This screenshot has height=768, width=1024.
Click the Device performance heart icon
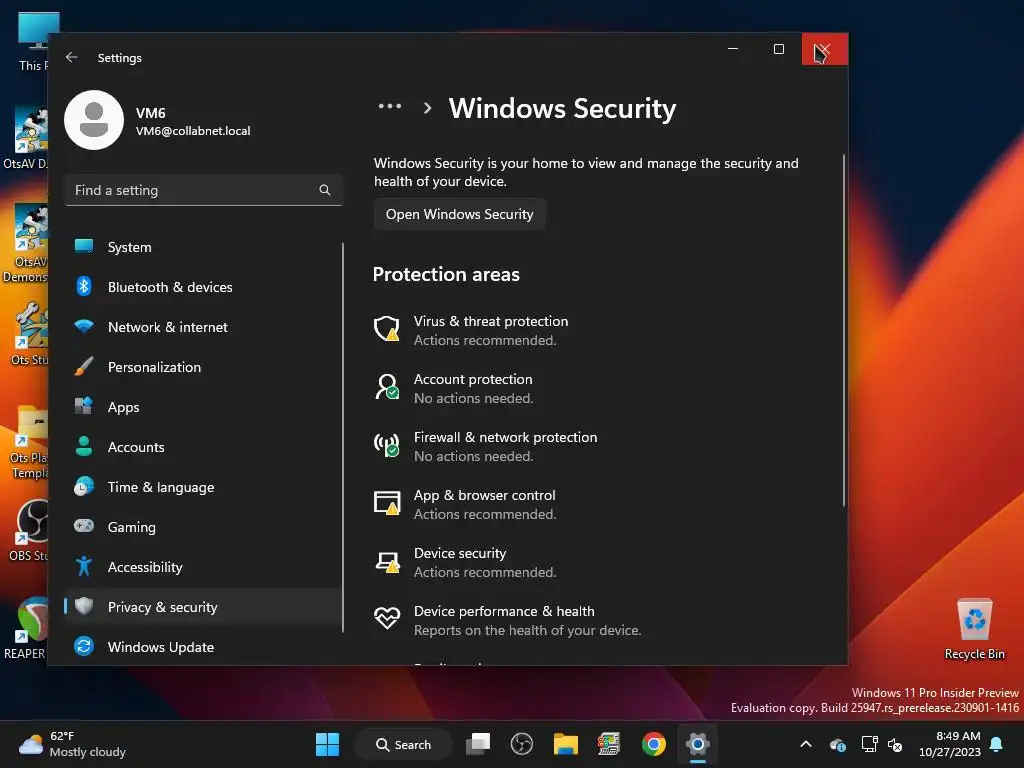387,618
